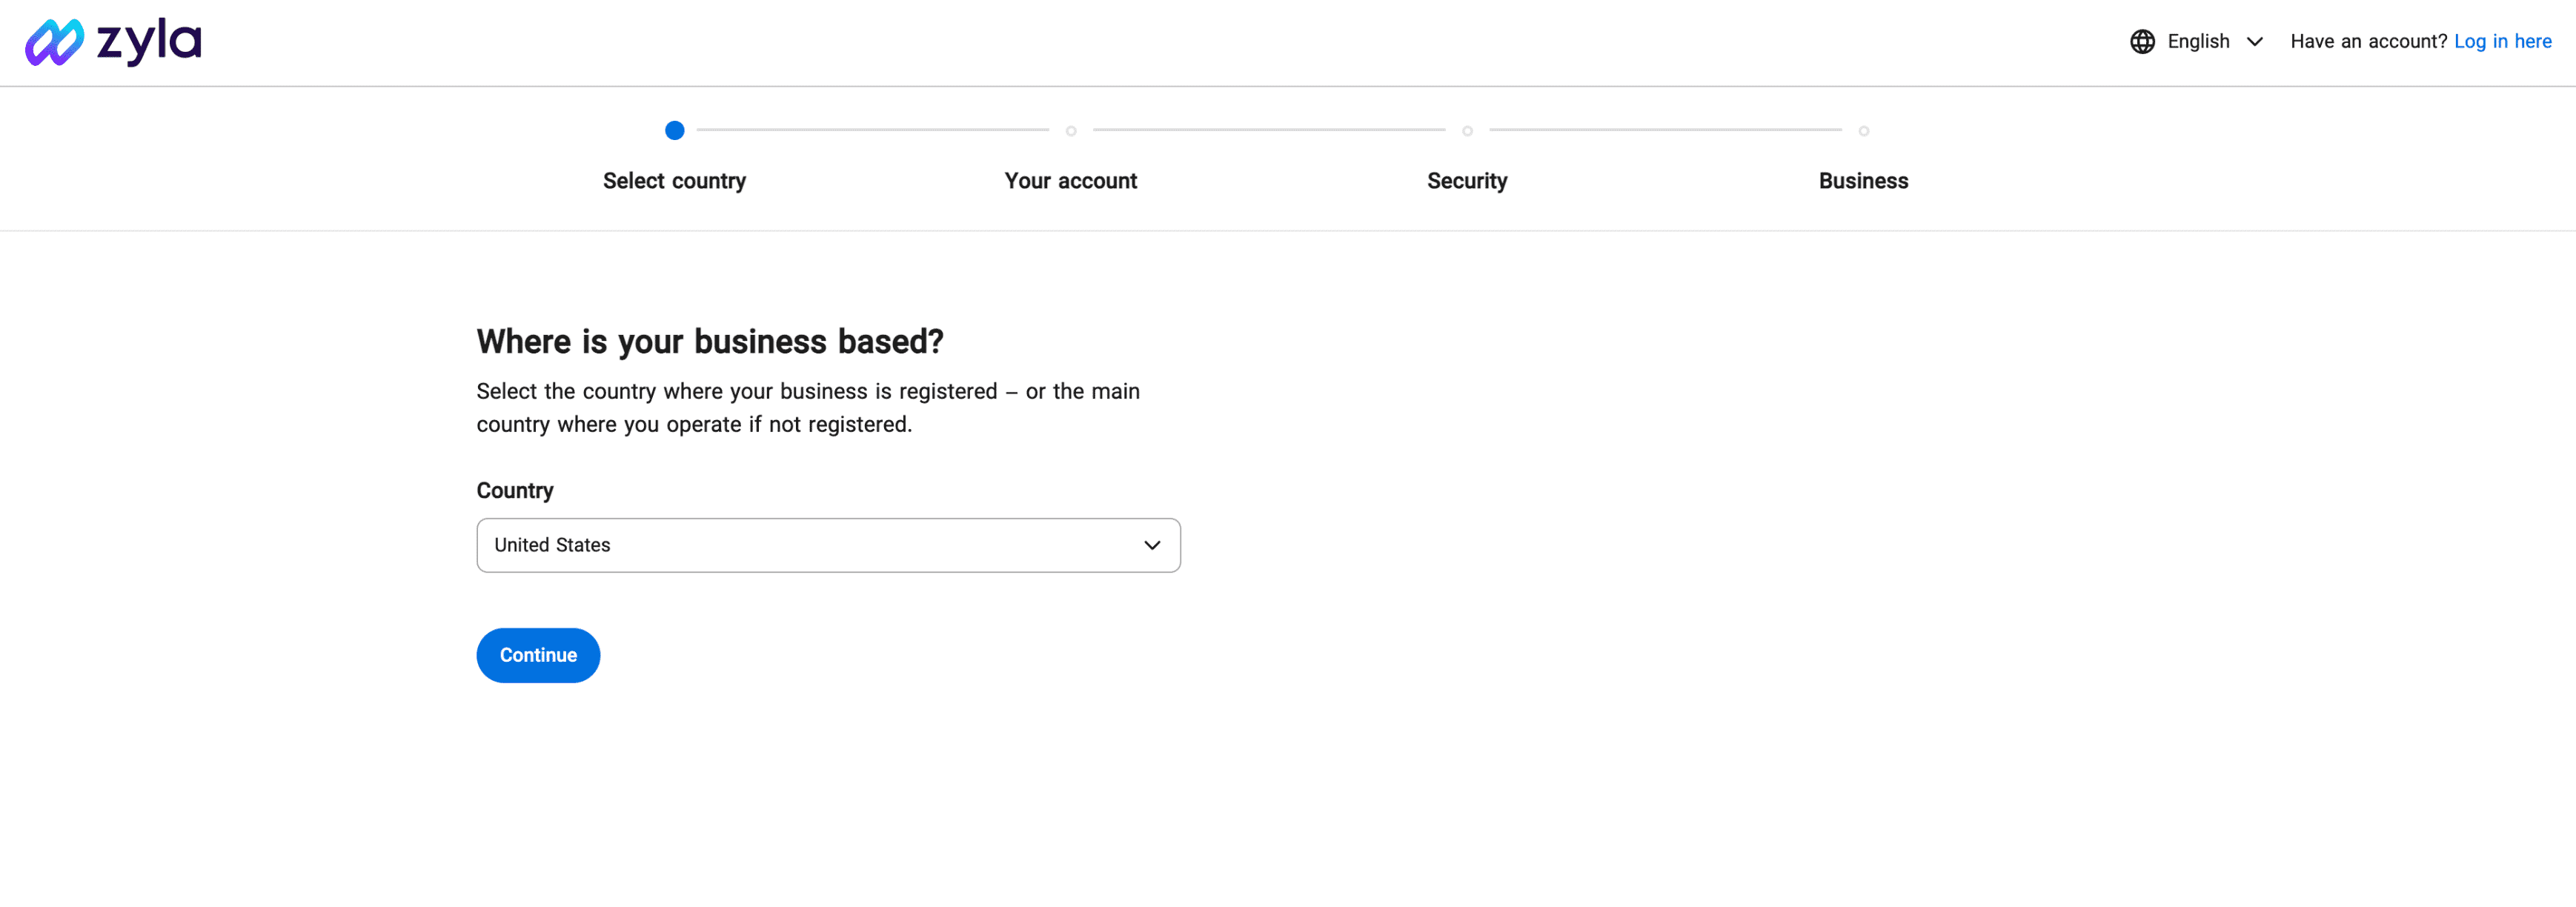Viewport: 2576px width, 907px height.
Task: Click the blue Select country step dot
Action: pos(675,130)
